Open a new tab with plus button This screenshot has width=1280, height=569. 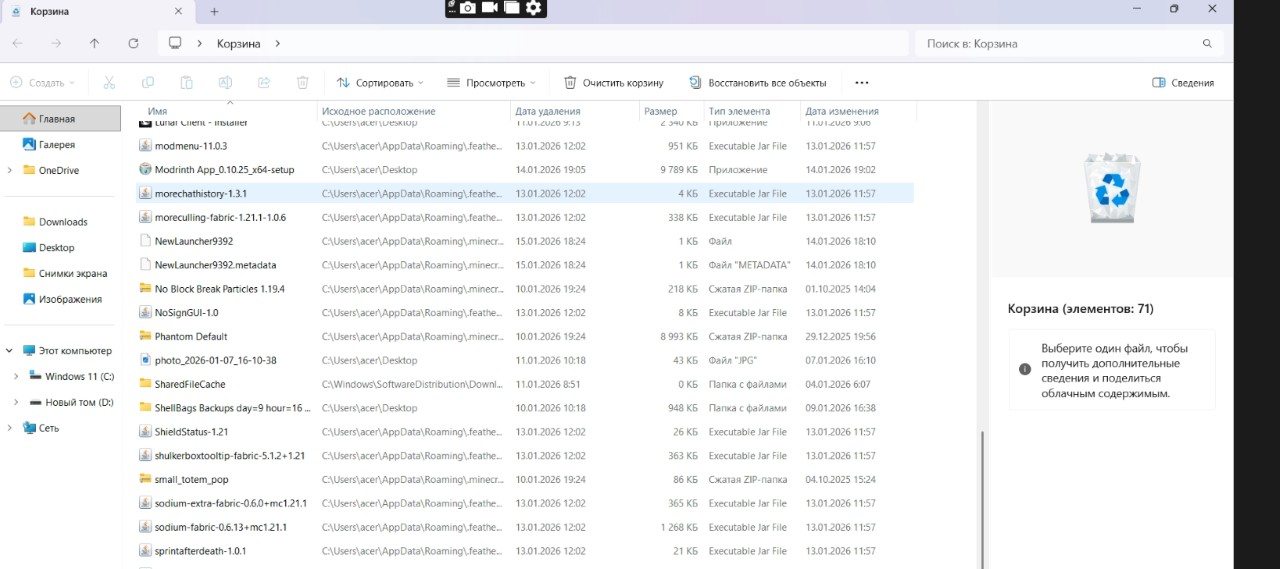click(x=214, y=11)
